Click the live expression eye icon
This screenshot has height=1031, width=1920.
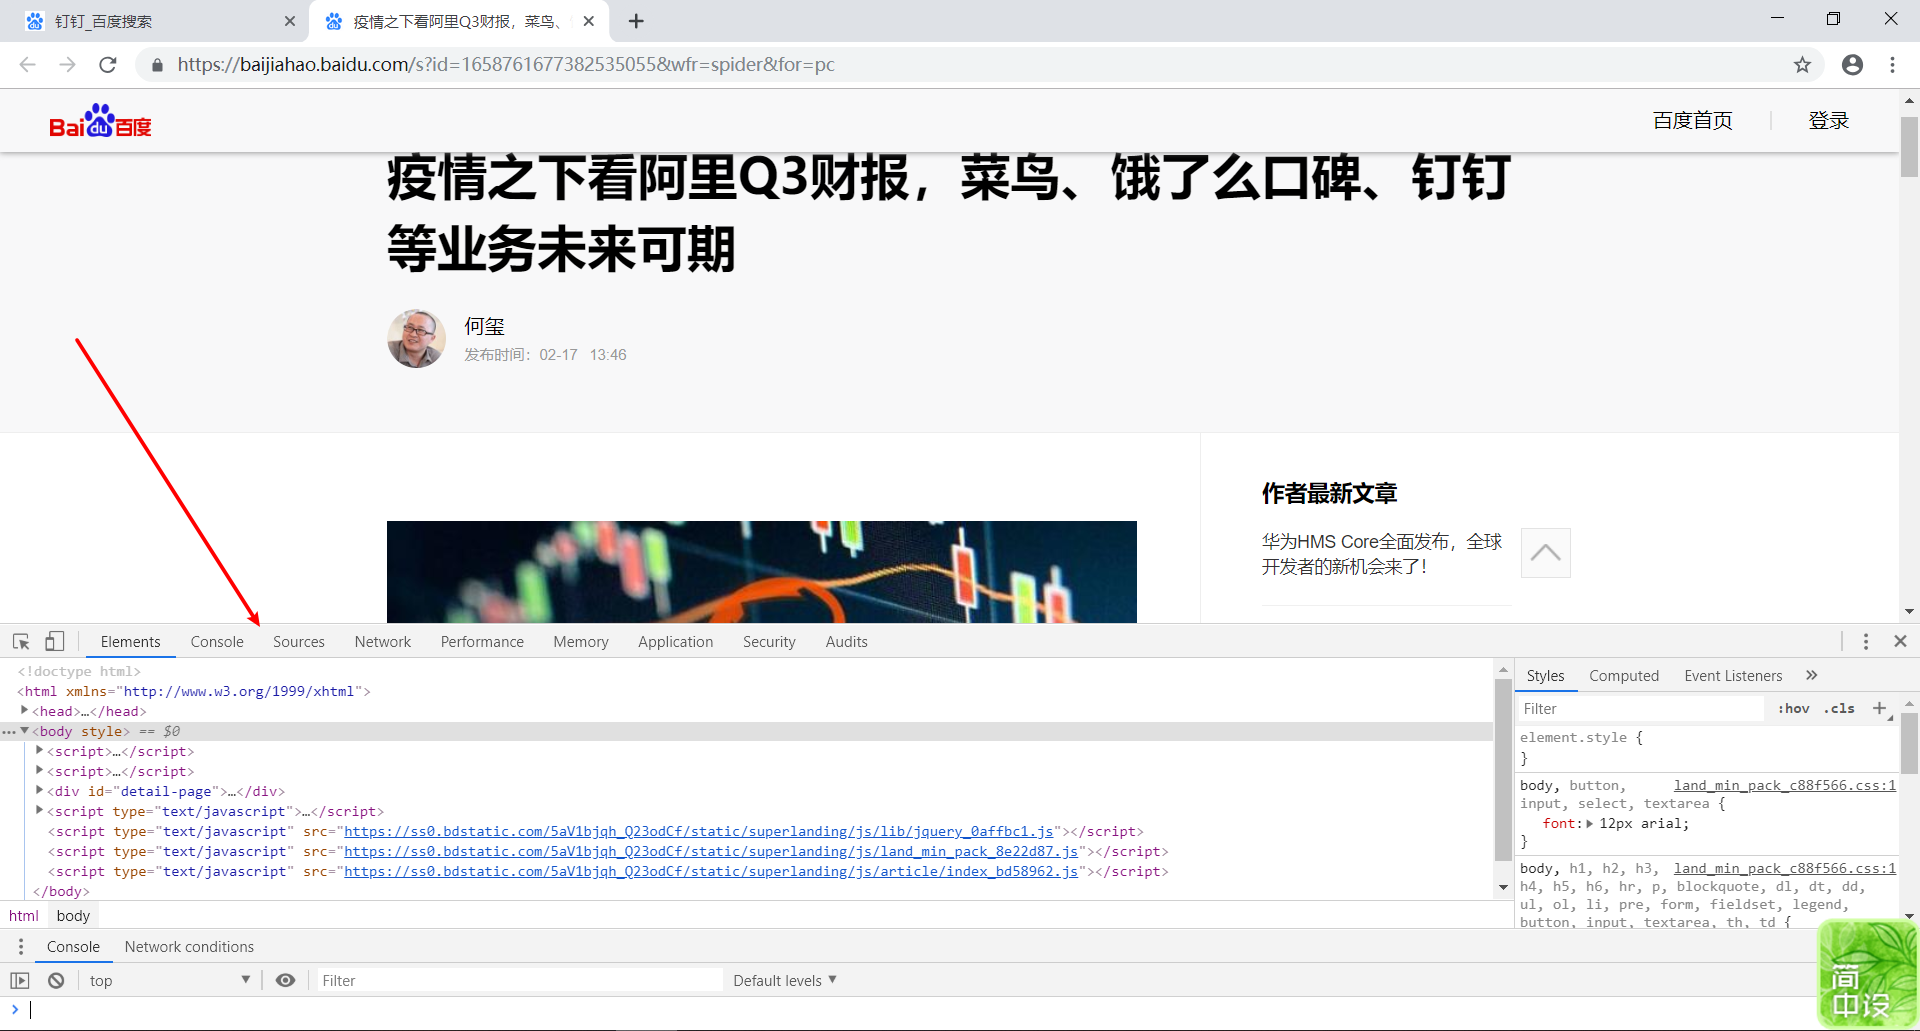pos(285,980)
